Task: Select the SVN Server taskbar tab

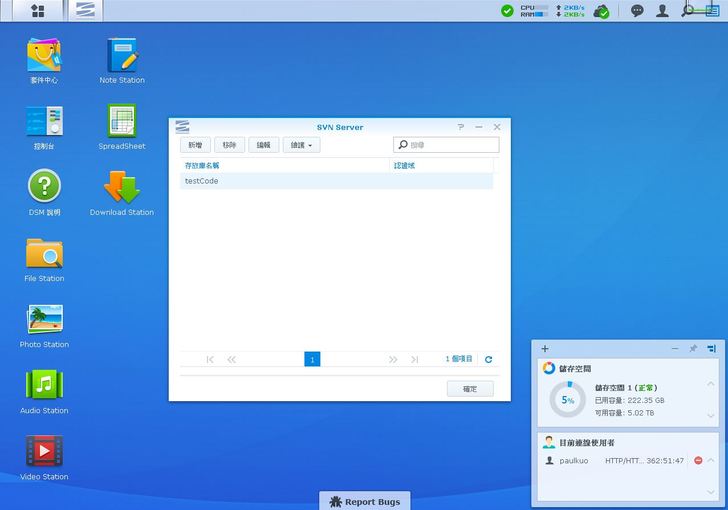Action: (x=87, y=11)
